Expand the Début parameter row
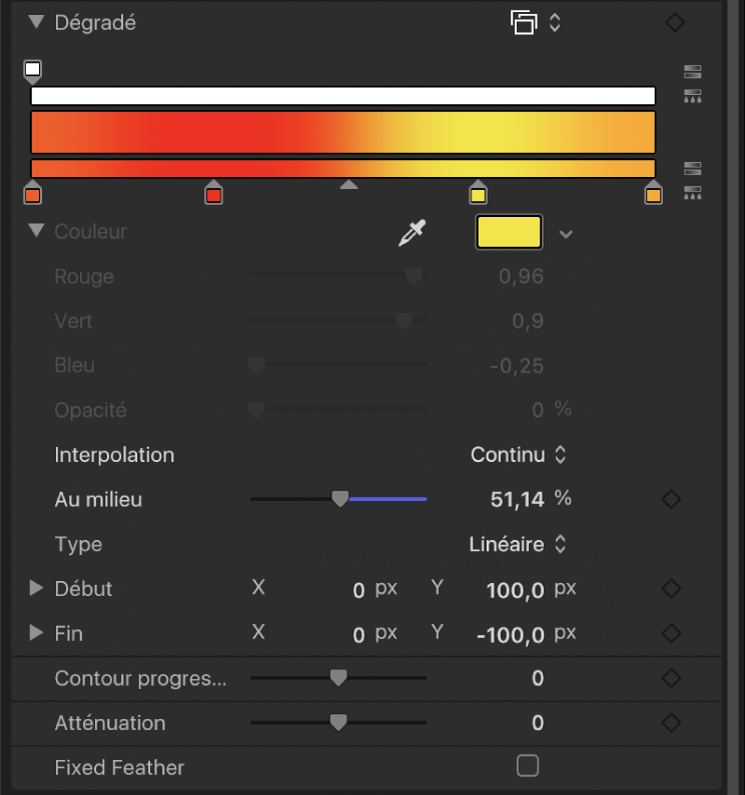Viewport: 745px width, 795px height. click(37, 589)
